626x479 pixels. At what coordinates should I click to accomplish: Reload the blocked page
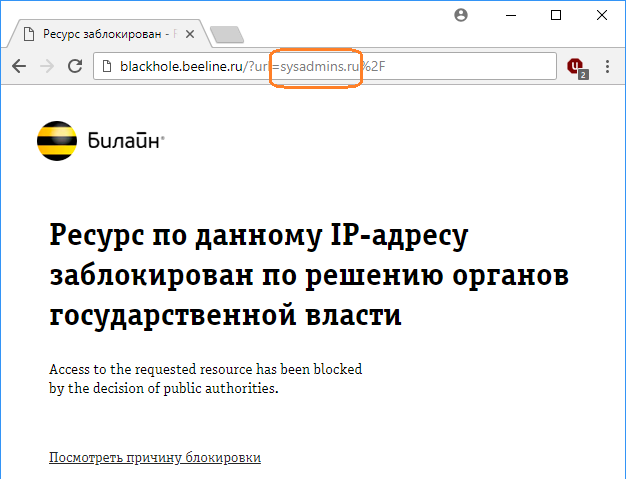[x=75, y=66]
